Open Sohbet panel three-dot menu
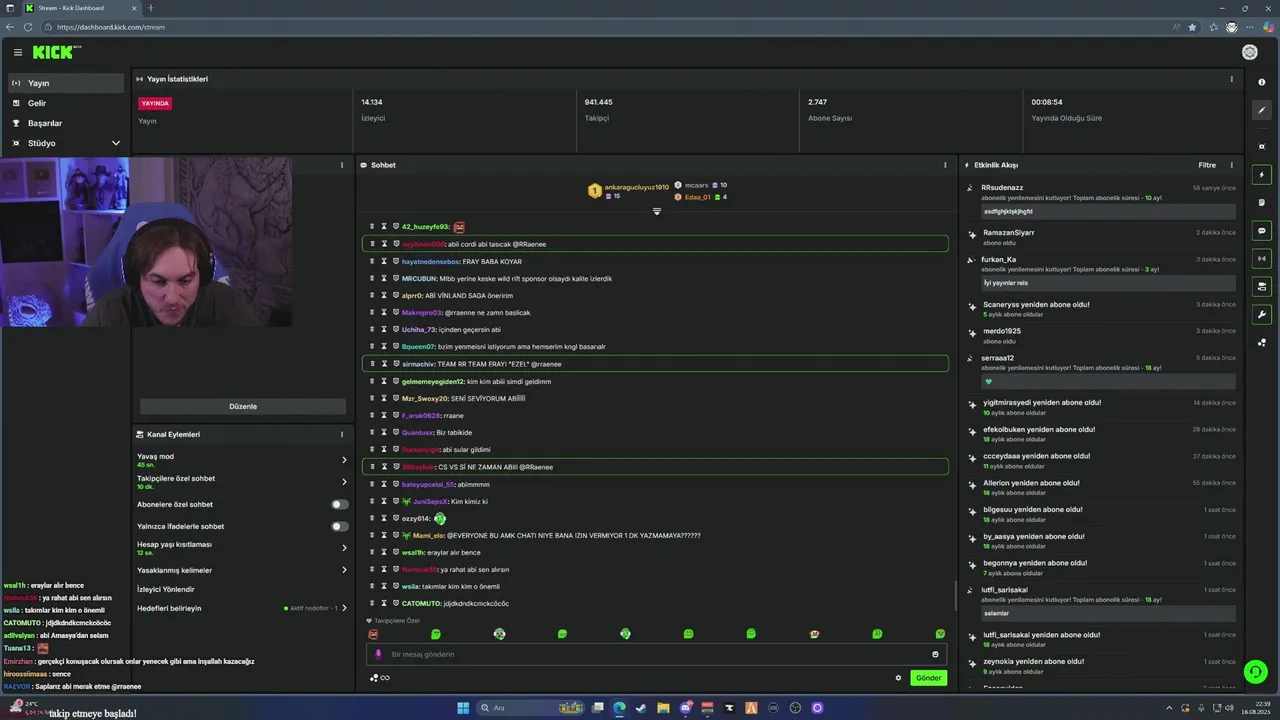 tap(945, 165)
